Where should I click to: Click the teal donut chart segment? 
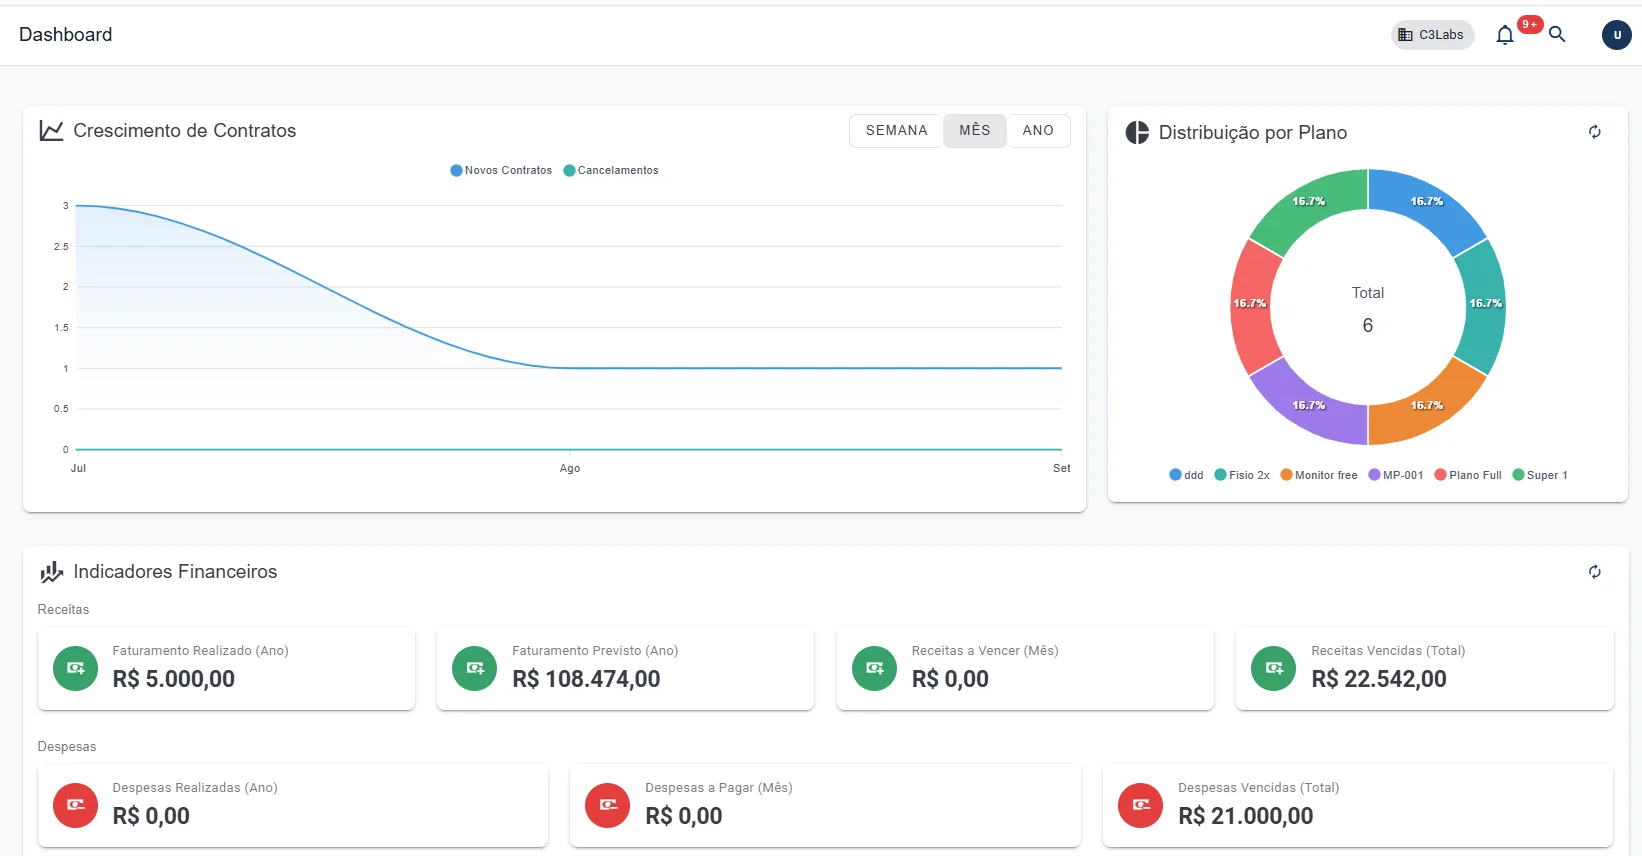pyautogui.click(x=1485, y=307)
